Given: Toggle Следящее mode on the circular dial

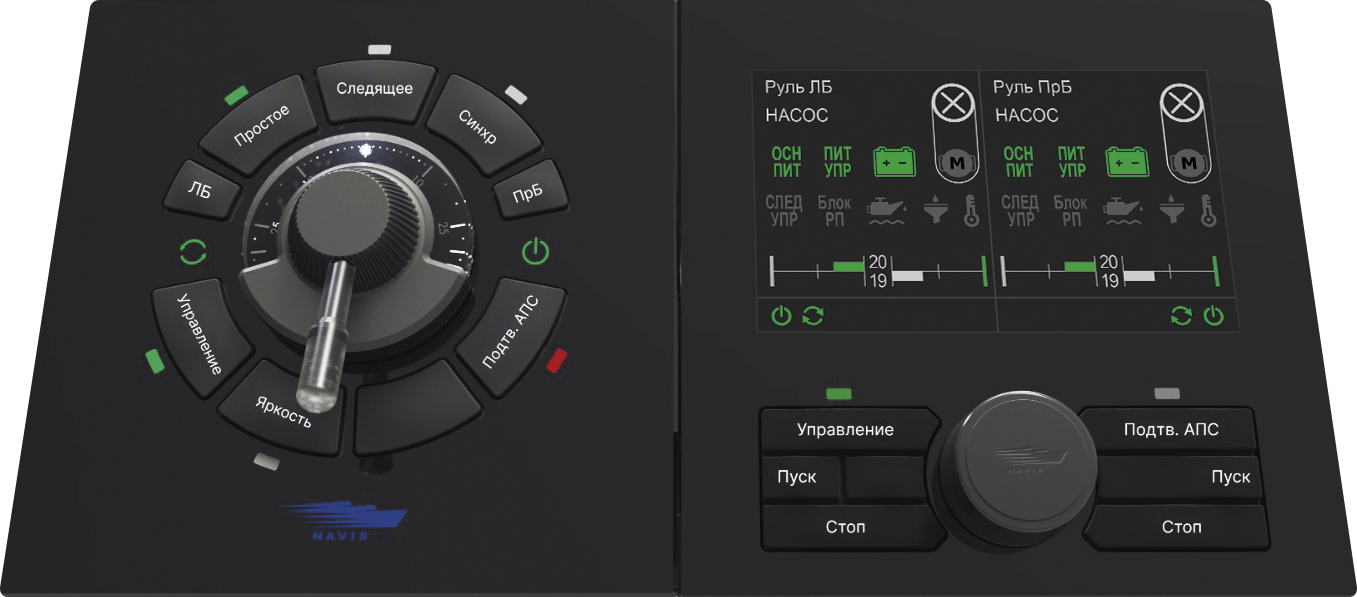Looking at the screenshot, I should (374, 88).
